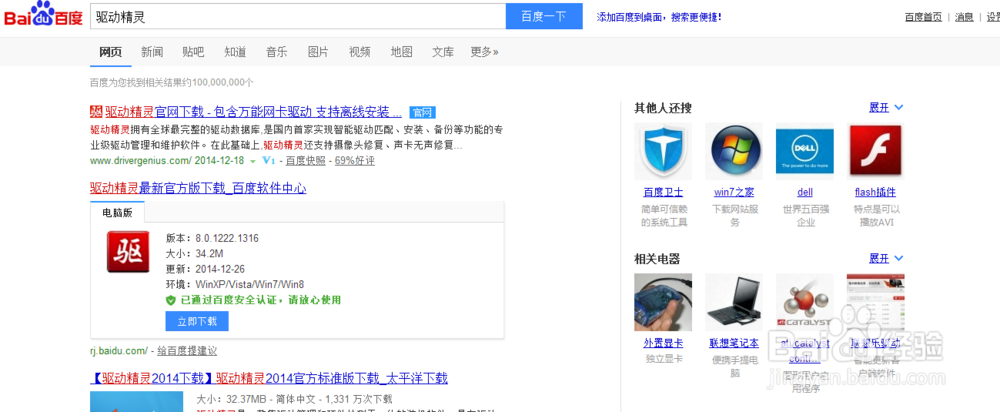Open the 外置显卡 link

click(663, 343)
